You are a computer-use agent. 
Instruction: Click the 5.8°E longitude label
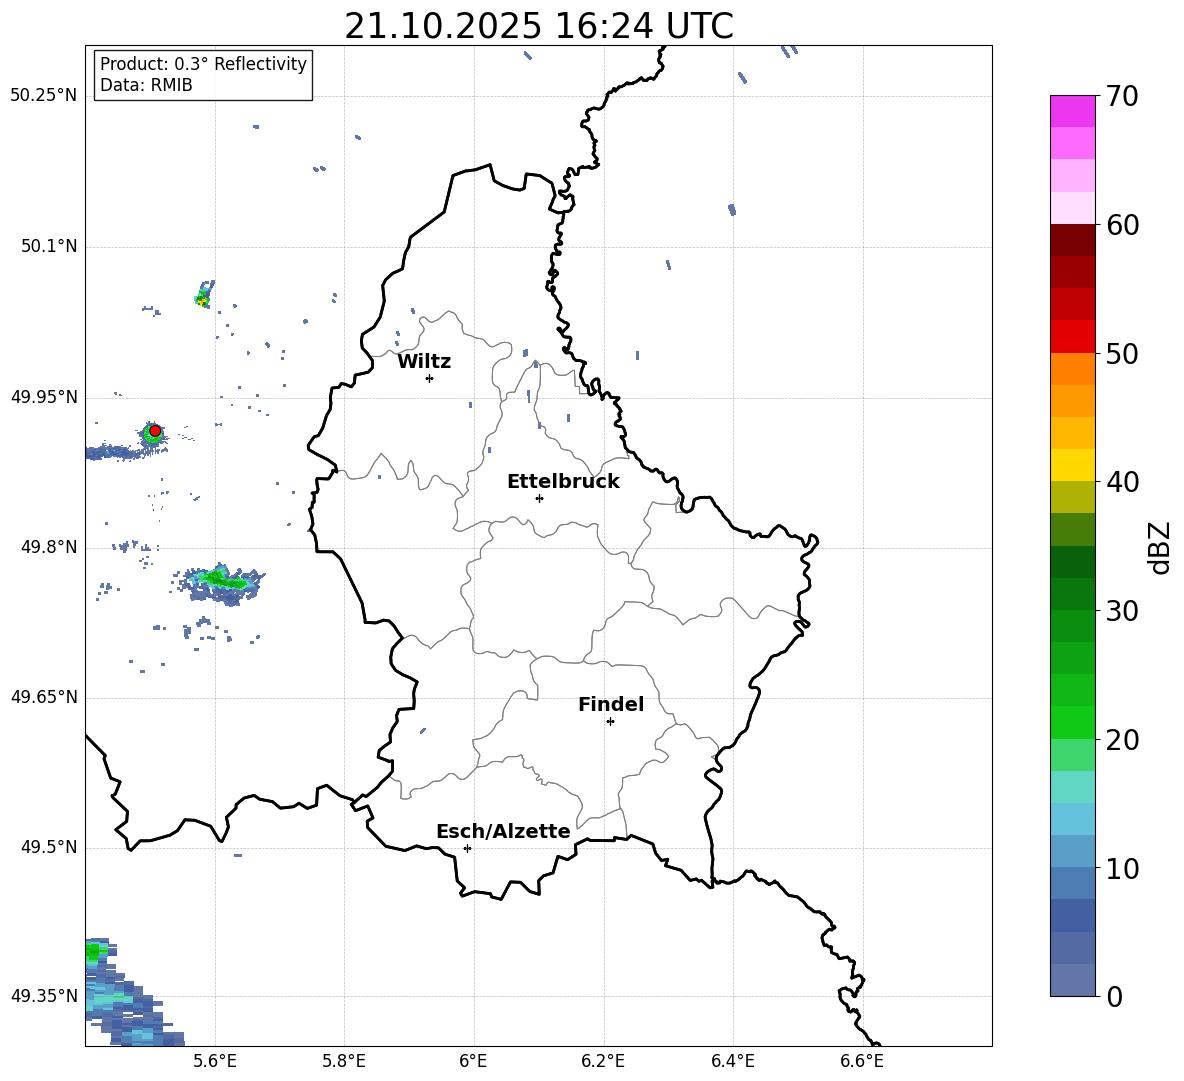[344, 1062]
